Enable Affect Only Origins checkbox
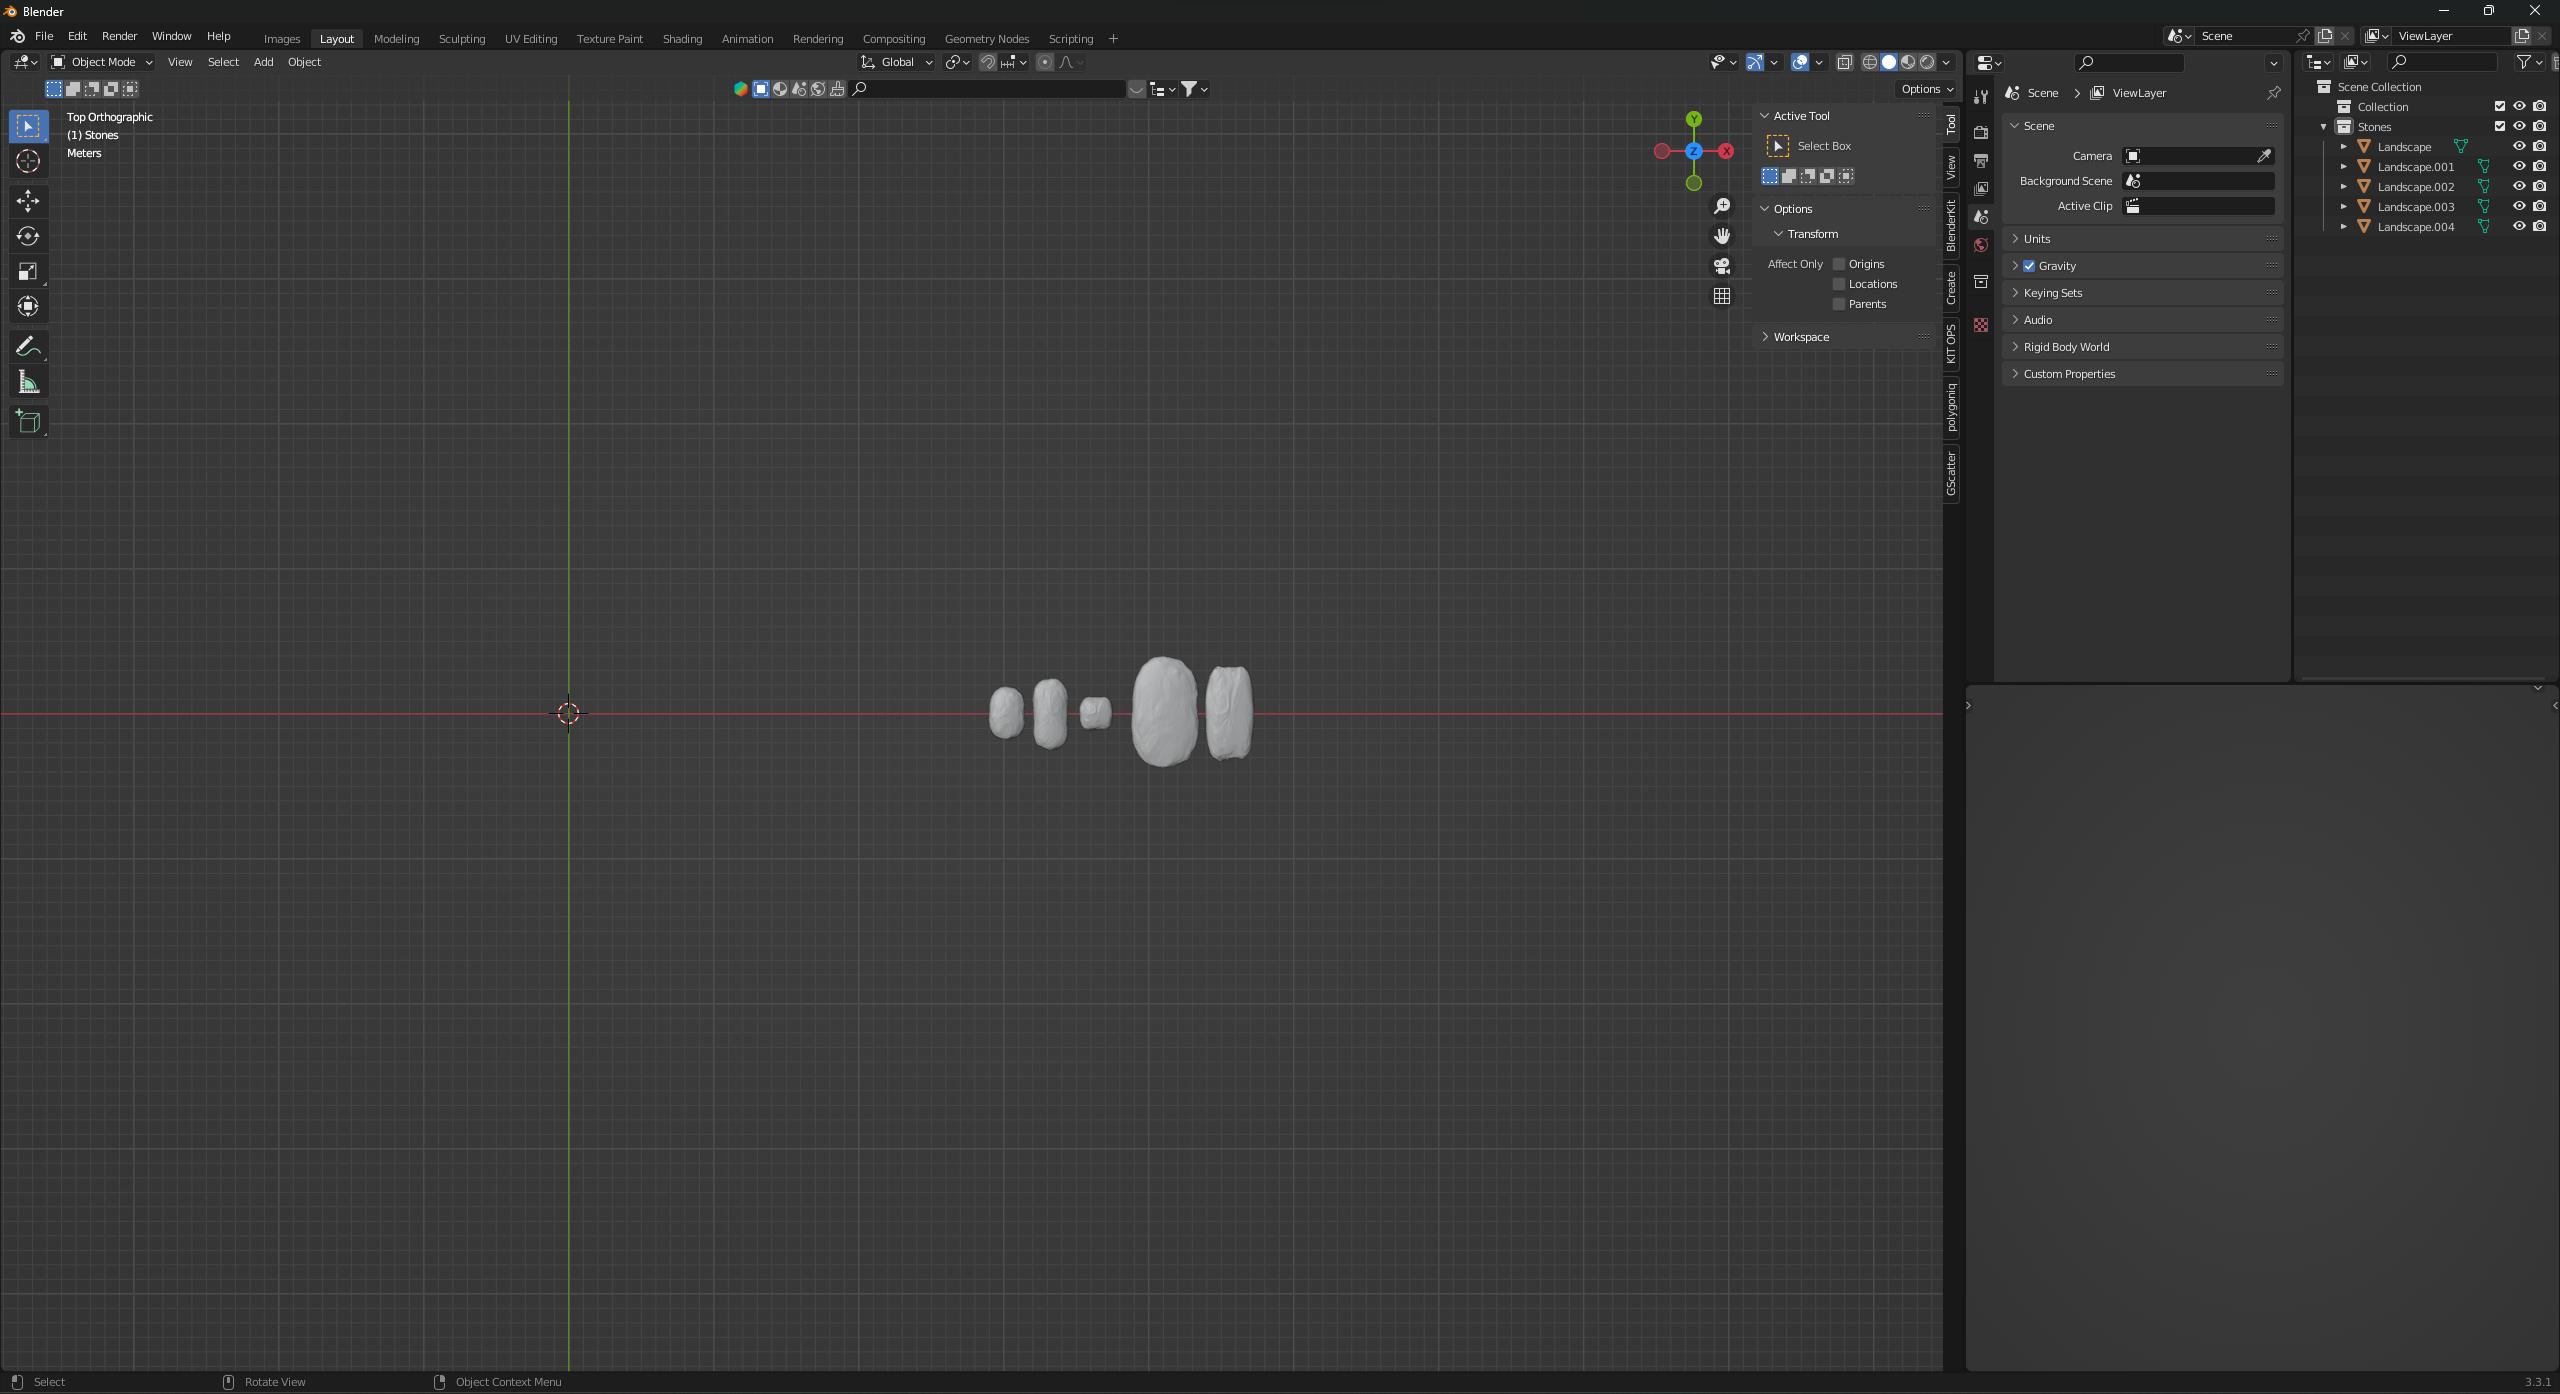This screenshot has height=1394, width=2560. (1839, 264)
